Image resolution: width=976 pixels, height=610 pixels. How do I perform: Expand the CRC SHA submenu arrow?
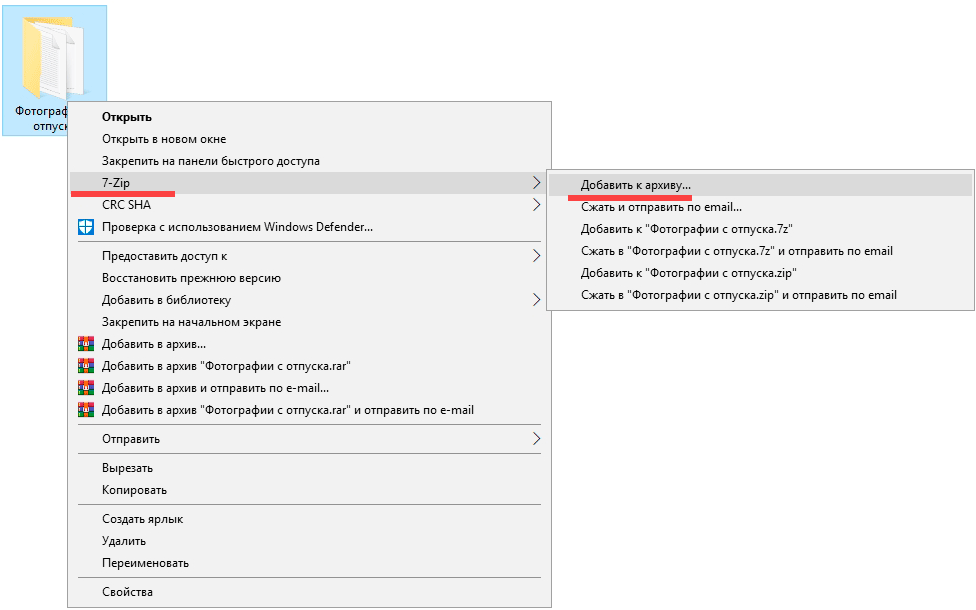click(x=536, y=205)
